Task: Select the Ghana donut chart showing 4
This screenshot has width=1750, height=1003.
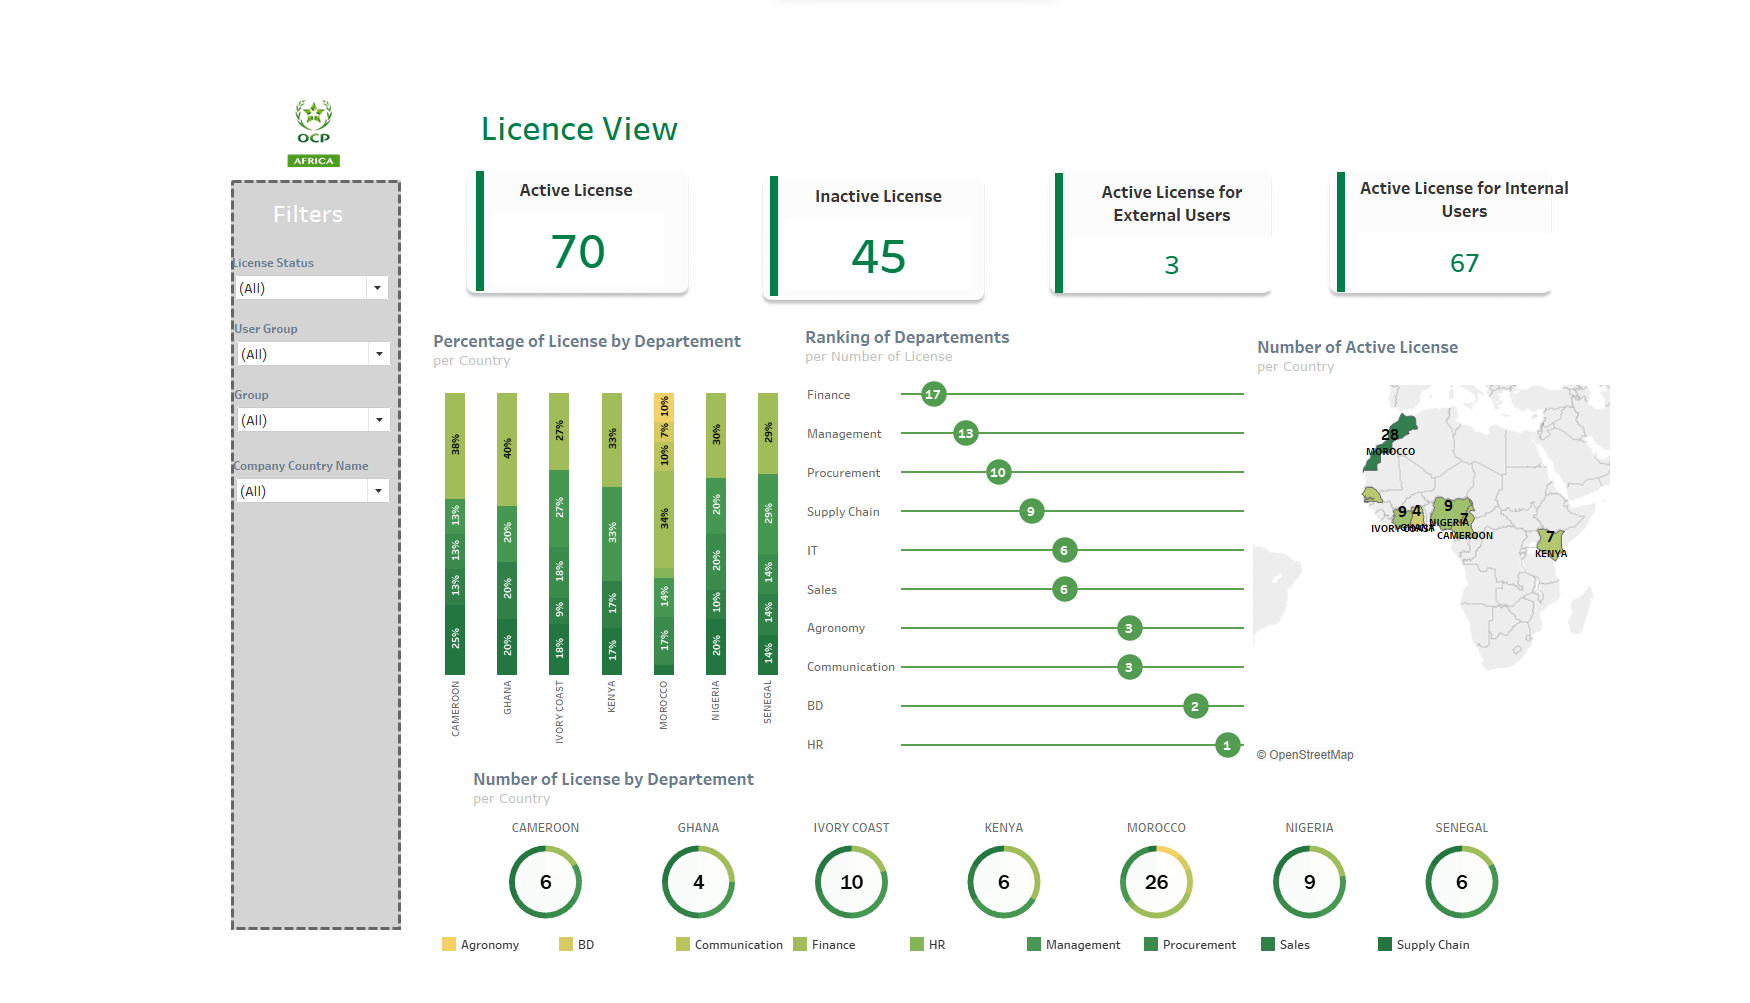Action: pos(699,882)
